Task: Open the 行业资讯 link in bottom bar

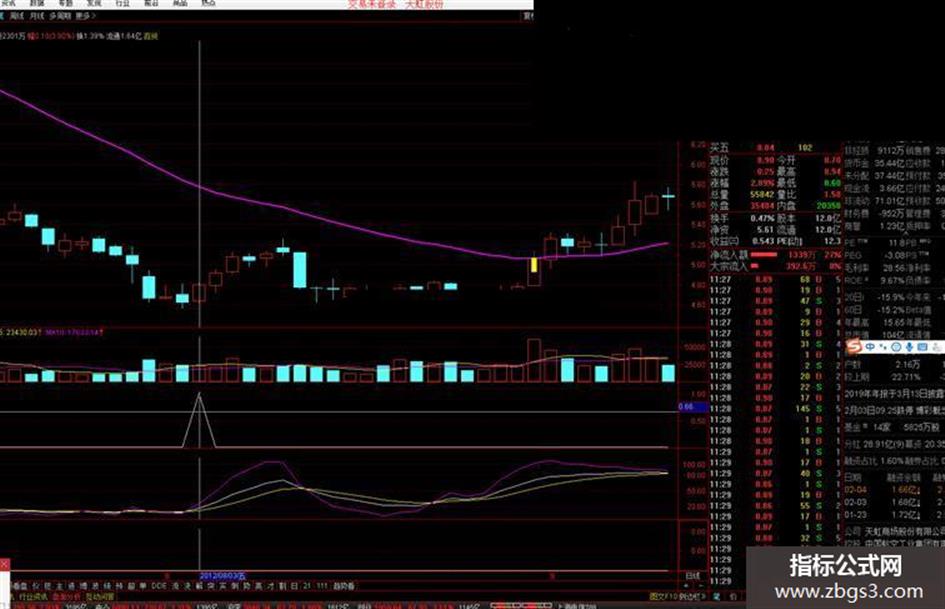Action: (x=33, y=596)
